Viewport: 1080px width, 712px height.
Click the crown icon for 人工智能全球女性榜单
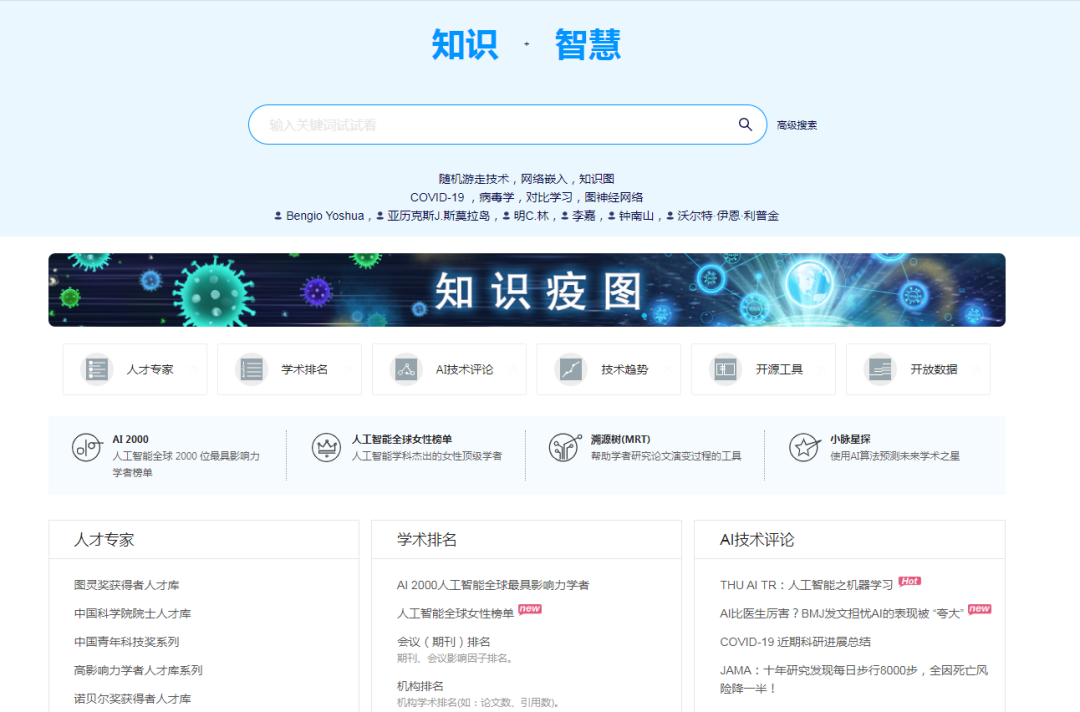click(326, 448)
